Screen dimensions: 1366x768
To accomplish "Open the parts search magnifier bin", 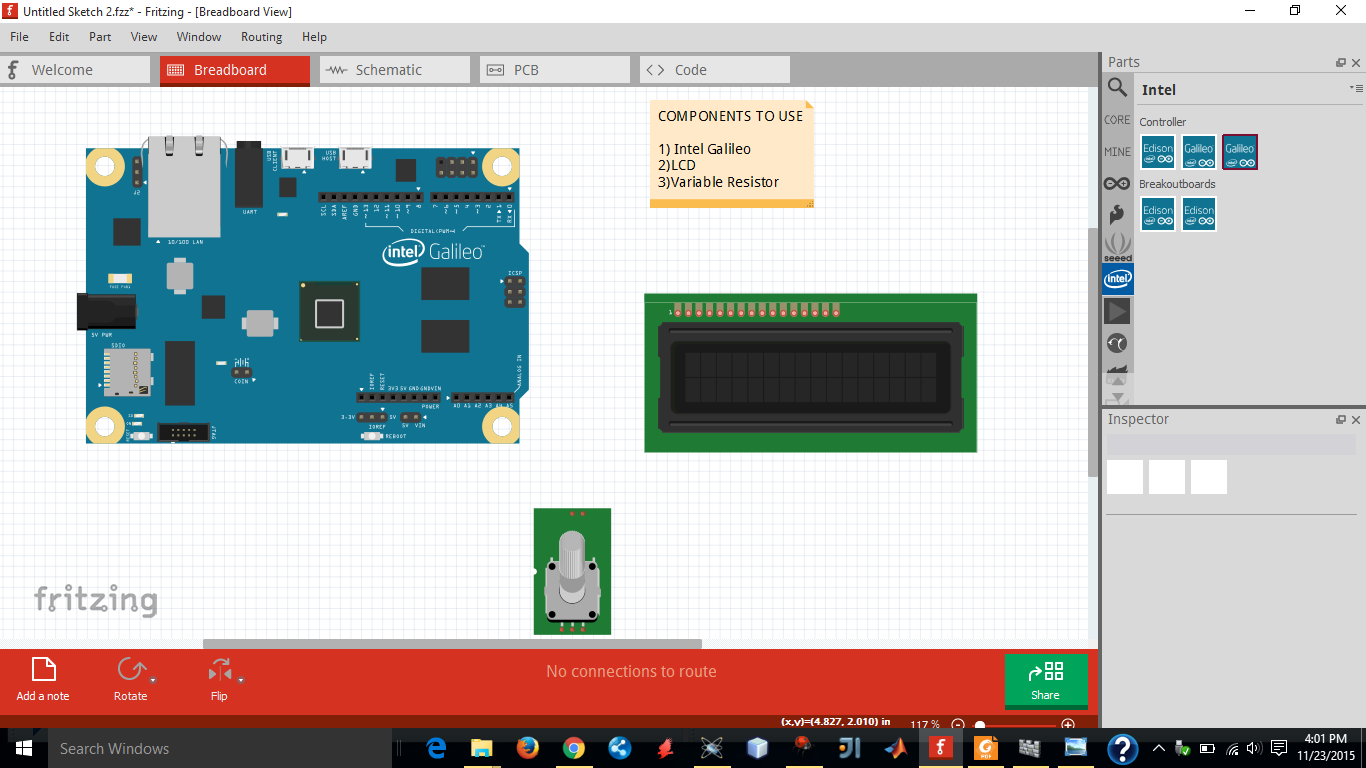I will pos(1117,88).
